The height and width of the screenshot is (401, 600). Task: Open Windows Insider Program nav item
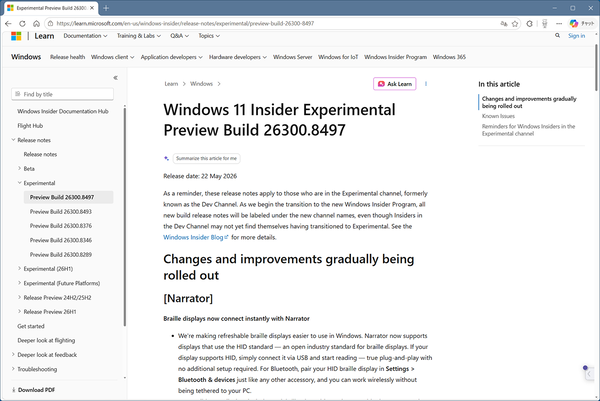pos(395,57)
